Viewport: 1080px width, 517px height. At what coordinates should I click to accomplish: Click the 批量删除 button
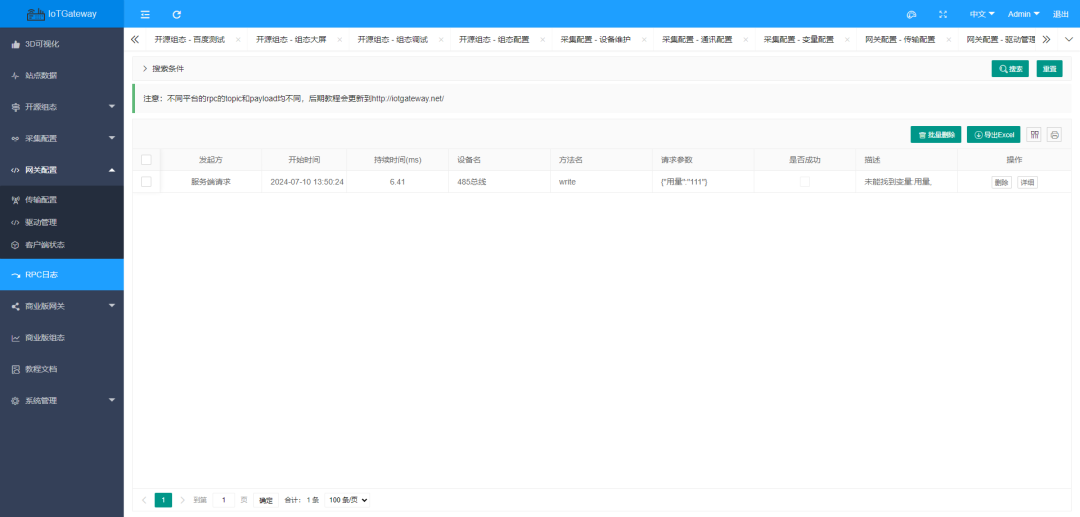coord(935,134)
